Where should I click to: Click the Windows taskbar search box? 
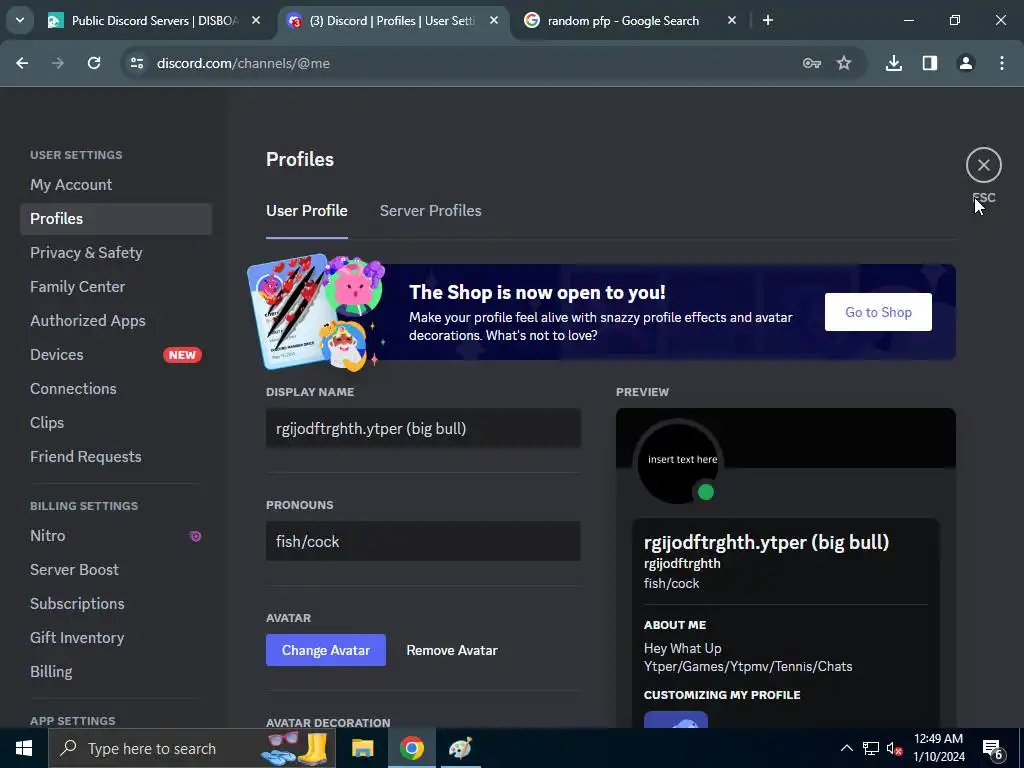click(x=192, y=748)
